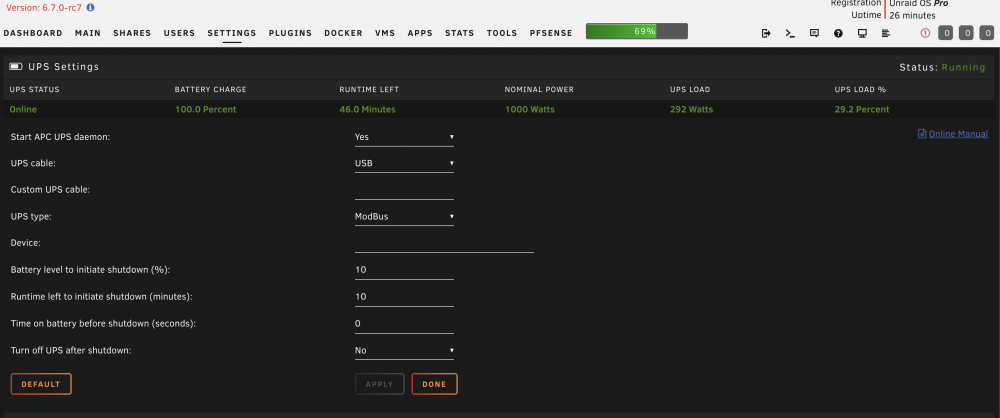1000x418 pixels.
Task: Click the runtime left shutdown field
Action: [404, 297]
